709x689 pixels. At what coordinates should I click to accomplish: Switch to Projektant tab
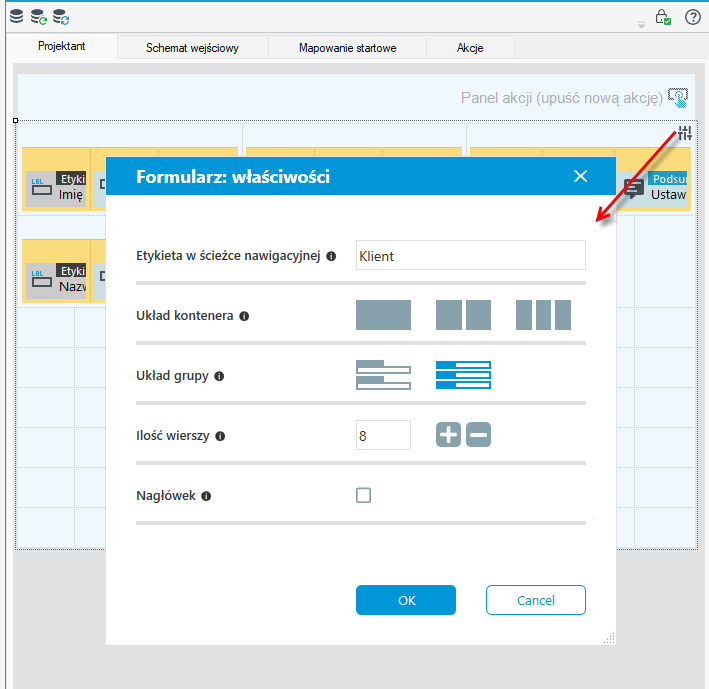61,46
